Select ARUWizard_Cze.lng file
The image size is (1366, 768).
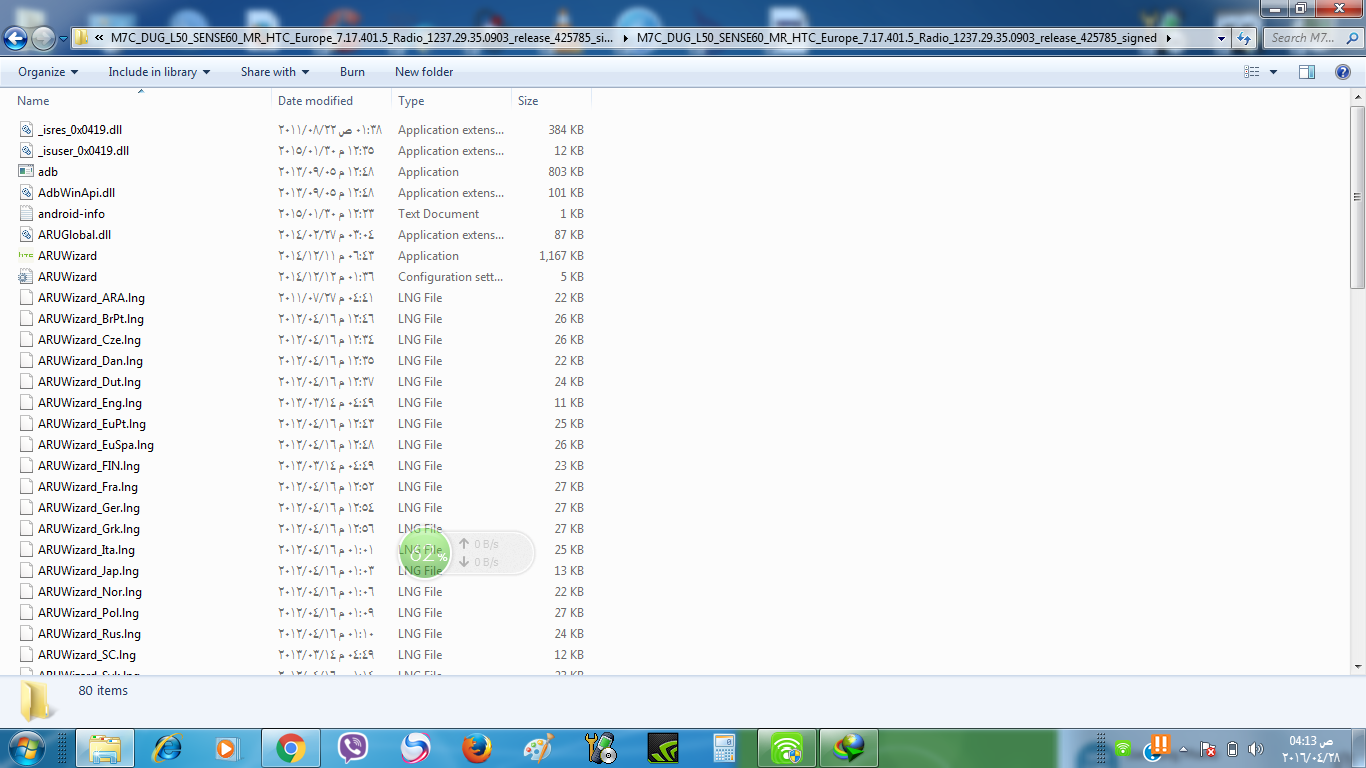[x=90, y=340]
